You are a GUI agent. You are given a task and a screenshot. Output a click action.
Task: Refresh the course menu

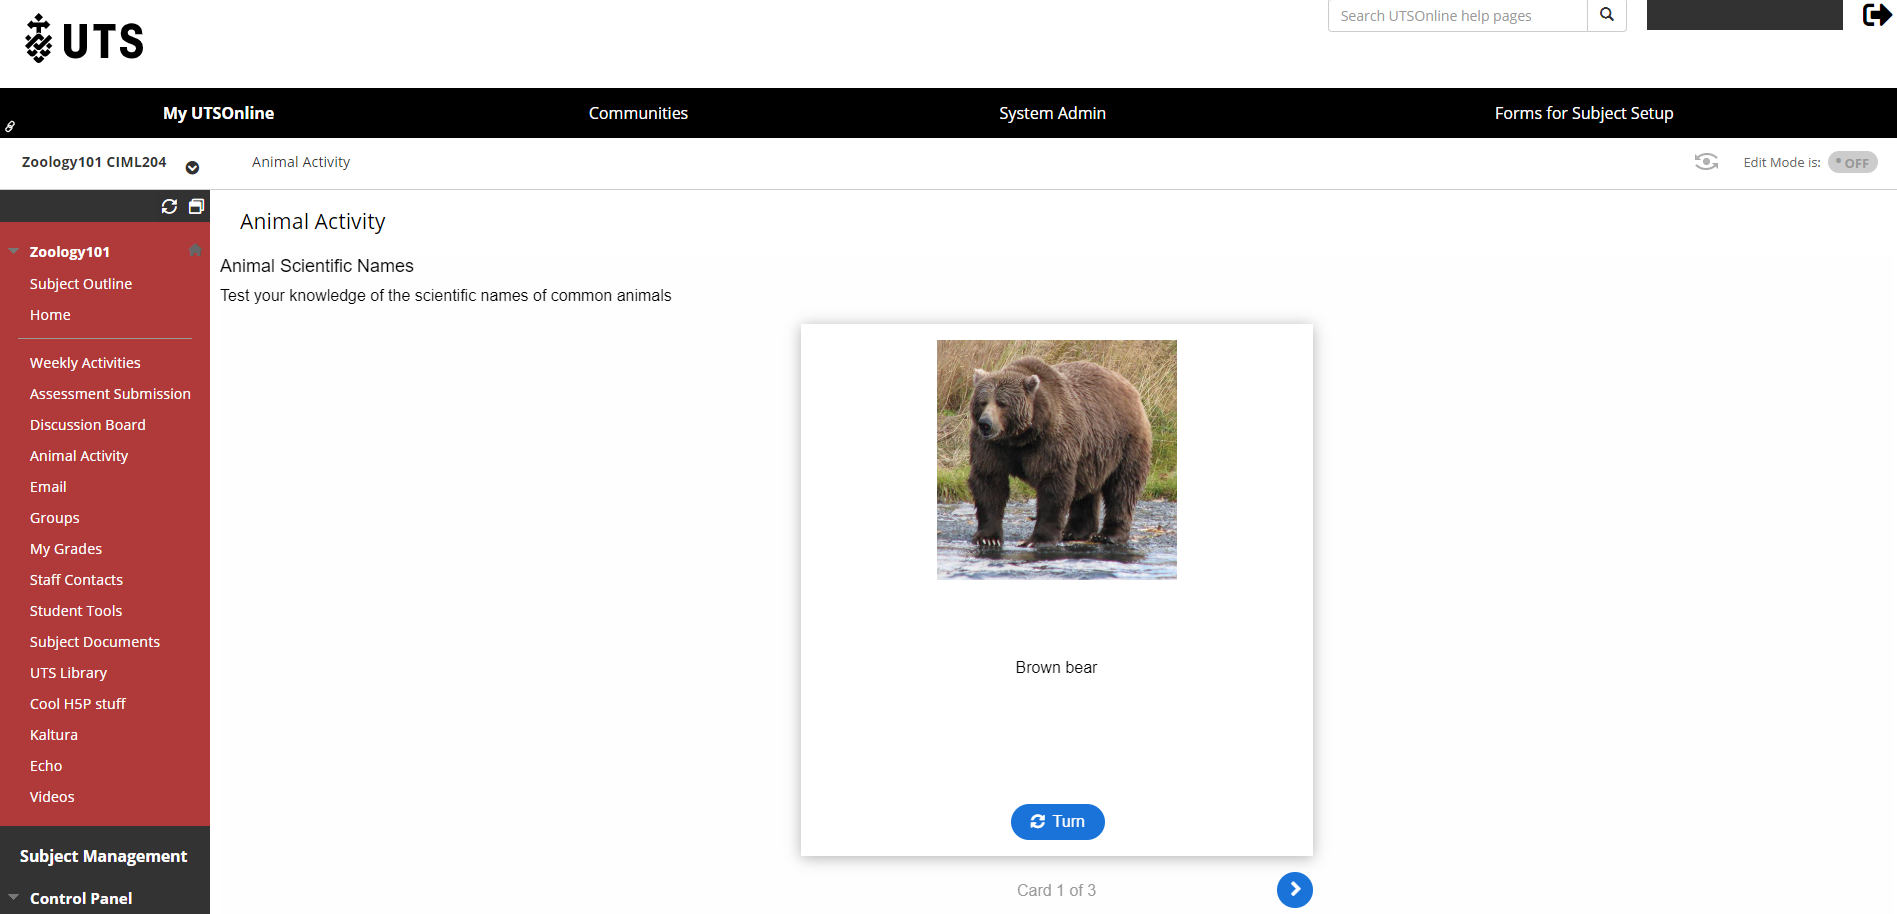169,206
